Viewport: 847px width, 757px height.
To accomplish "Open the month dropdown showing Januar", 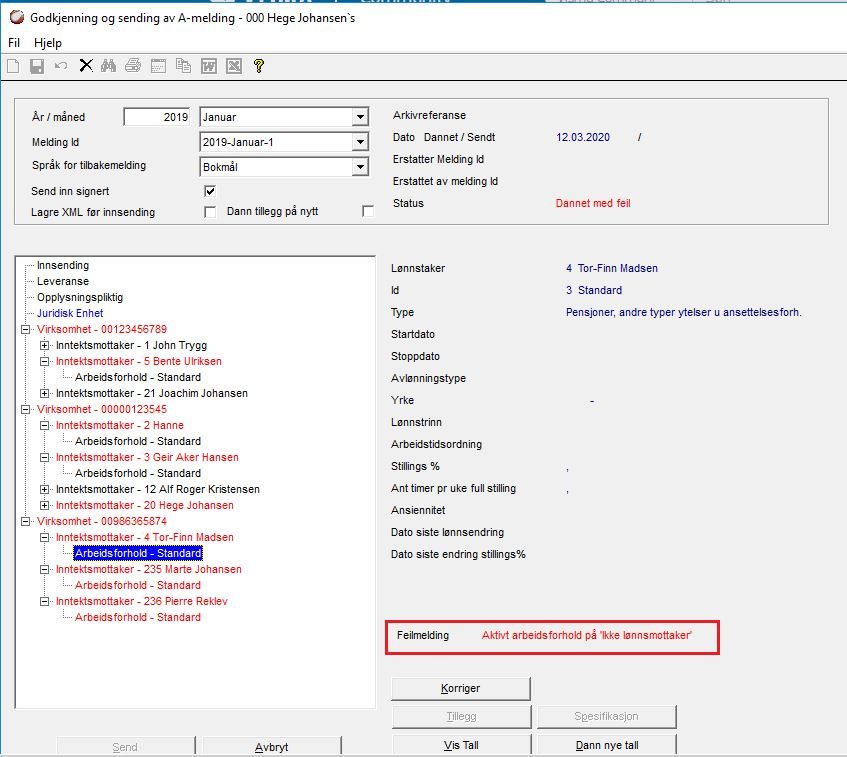I will 360,118.
